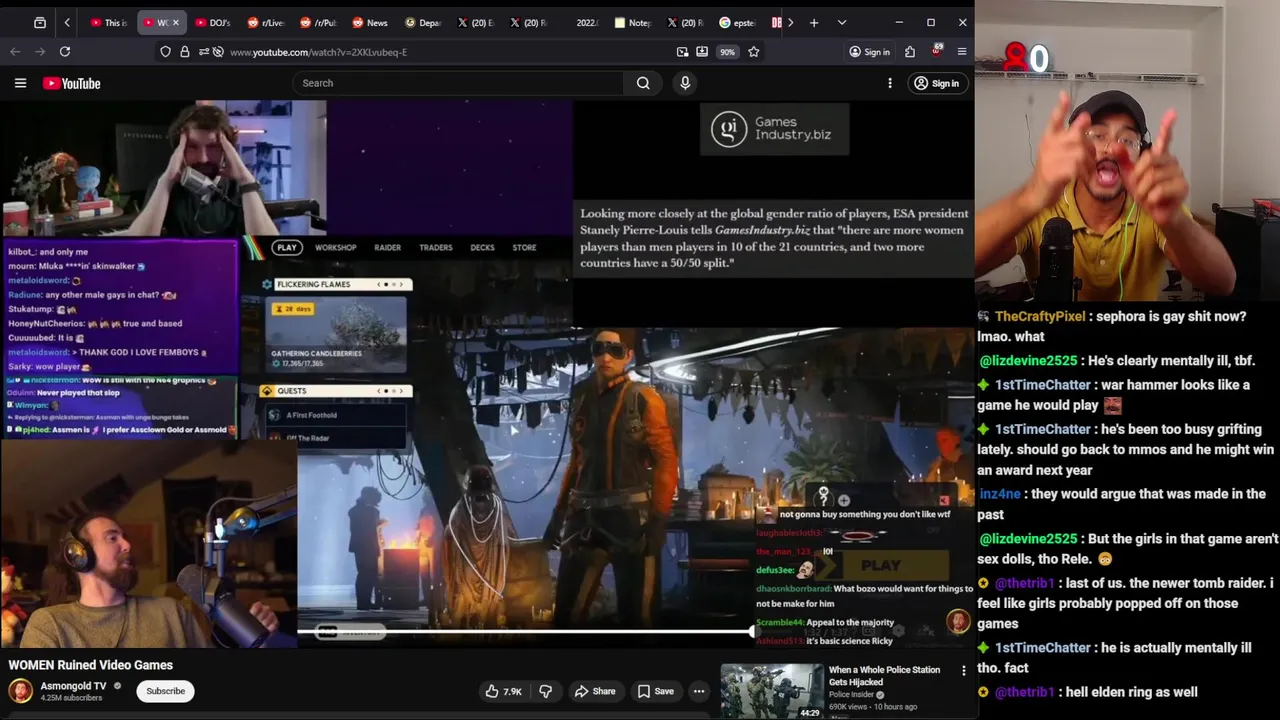
Task: Click the YouTube search magnifier button
Action: (643, 83)
